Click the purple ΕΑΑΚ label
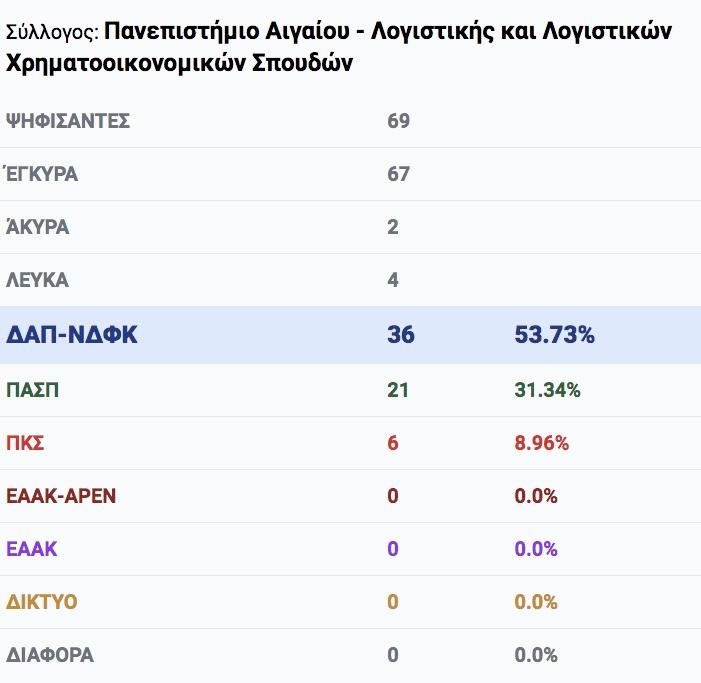701x683 pixels. click(x=32, y=549)
